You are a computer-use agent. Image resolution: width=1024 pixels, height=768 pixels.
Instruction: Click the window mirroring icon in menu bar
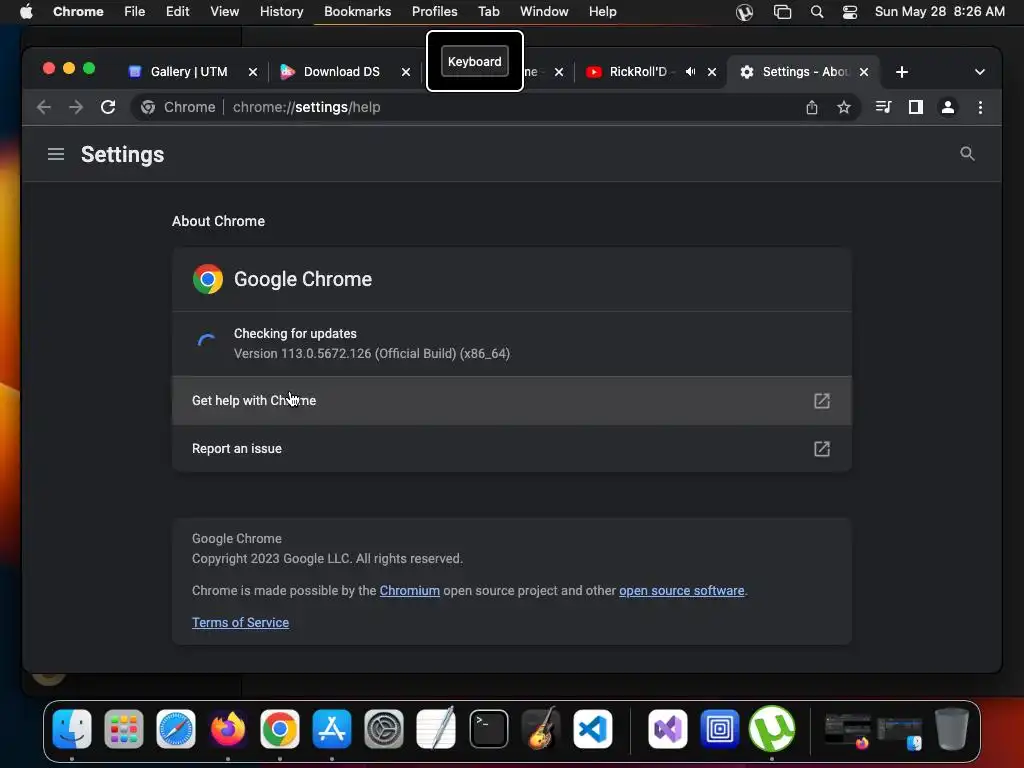click(782, 12)
